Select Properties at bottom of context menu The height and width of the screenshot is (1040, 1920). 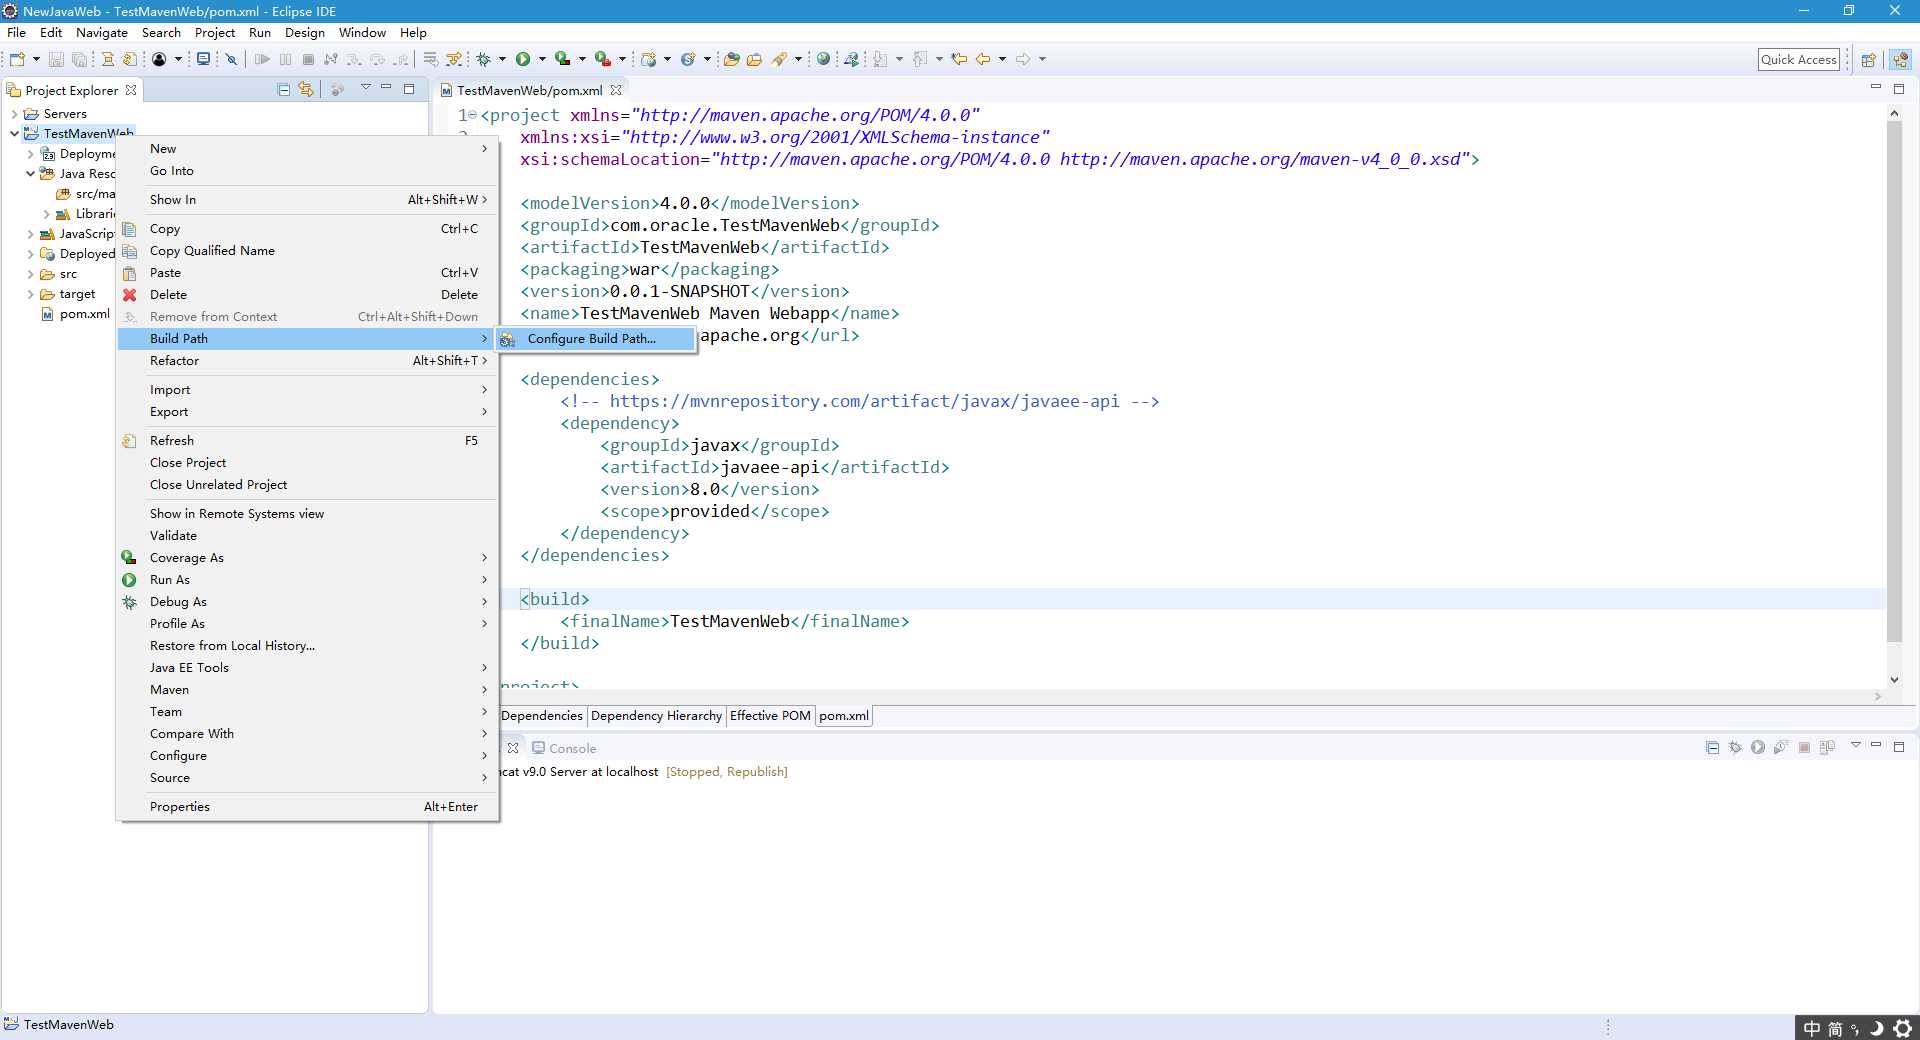click(308, 806)
